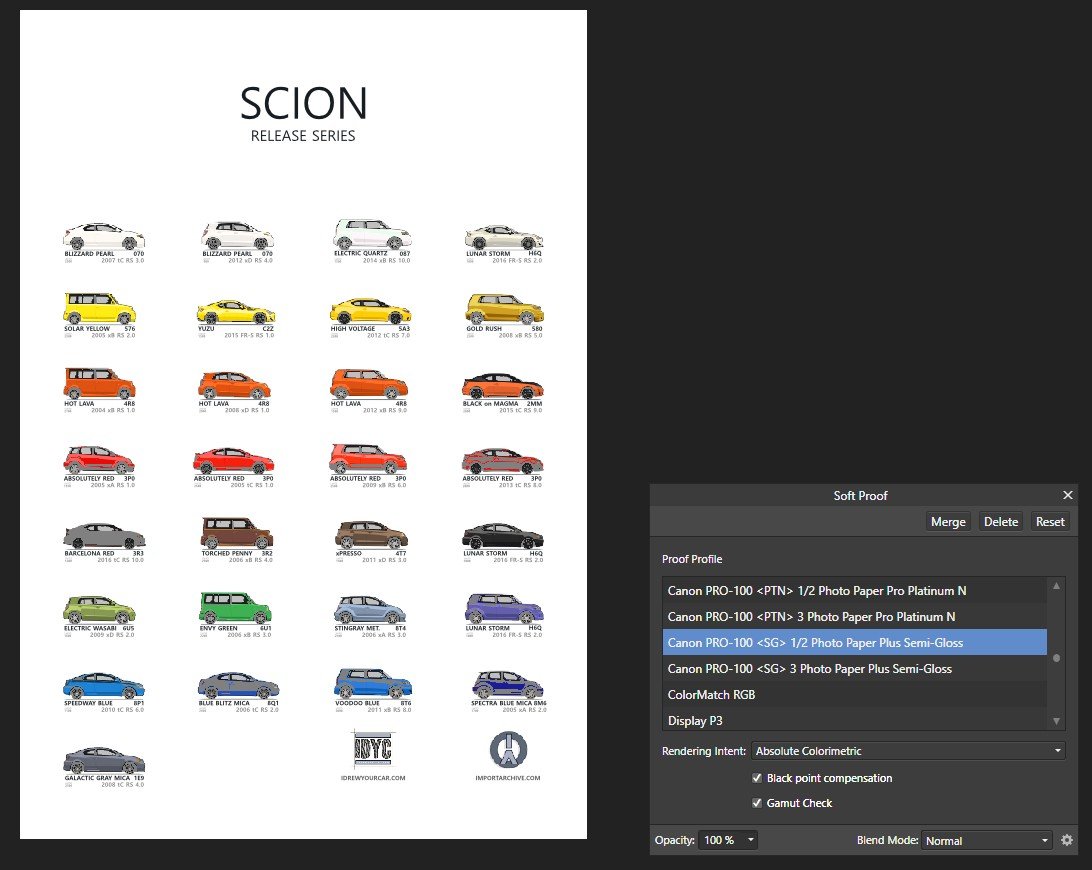
Task: Open the Rendering Intent dropdown
Action: click(908, 751)
